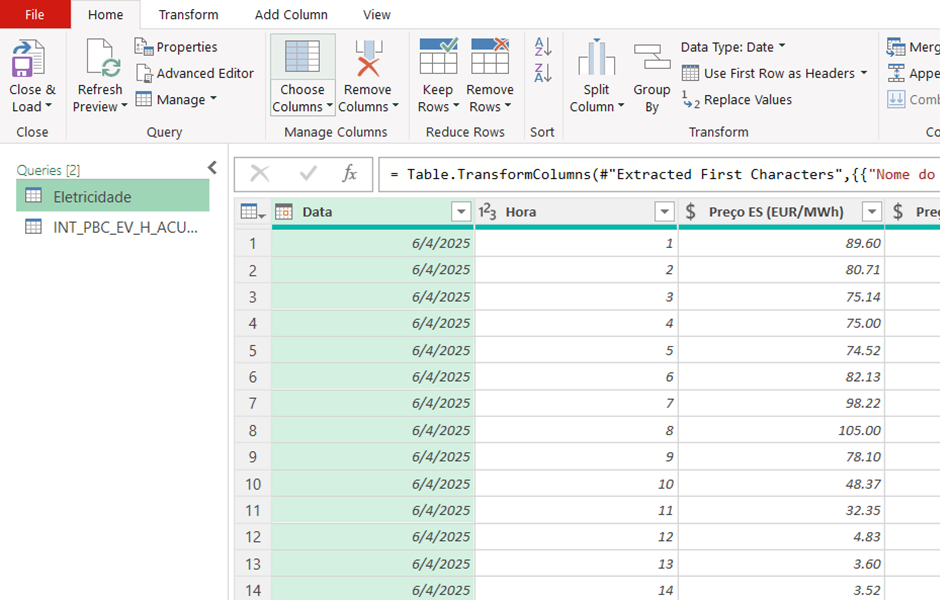
Task: Click the Properties button
Action: (176, 47)
